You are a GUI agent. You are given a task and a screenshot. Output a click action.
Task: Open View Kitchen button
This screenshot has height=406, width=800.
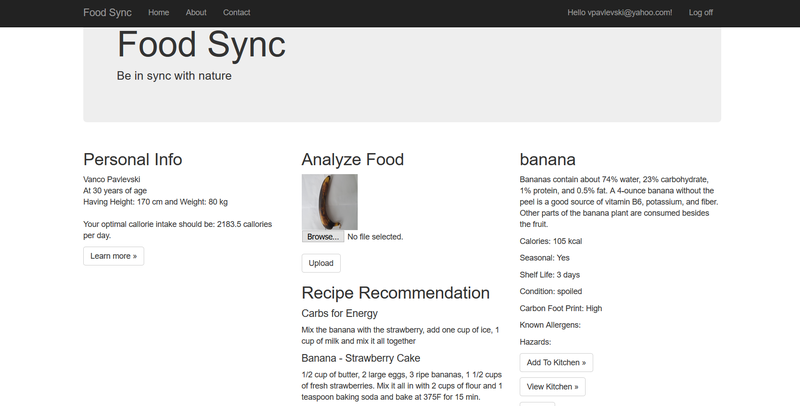point(552,386)
